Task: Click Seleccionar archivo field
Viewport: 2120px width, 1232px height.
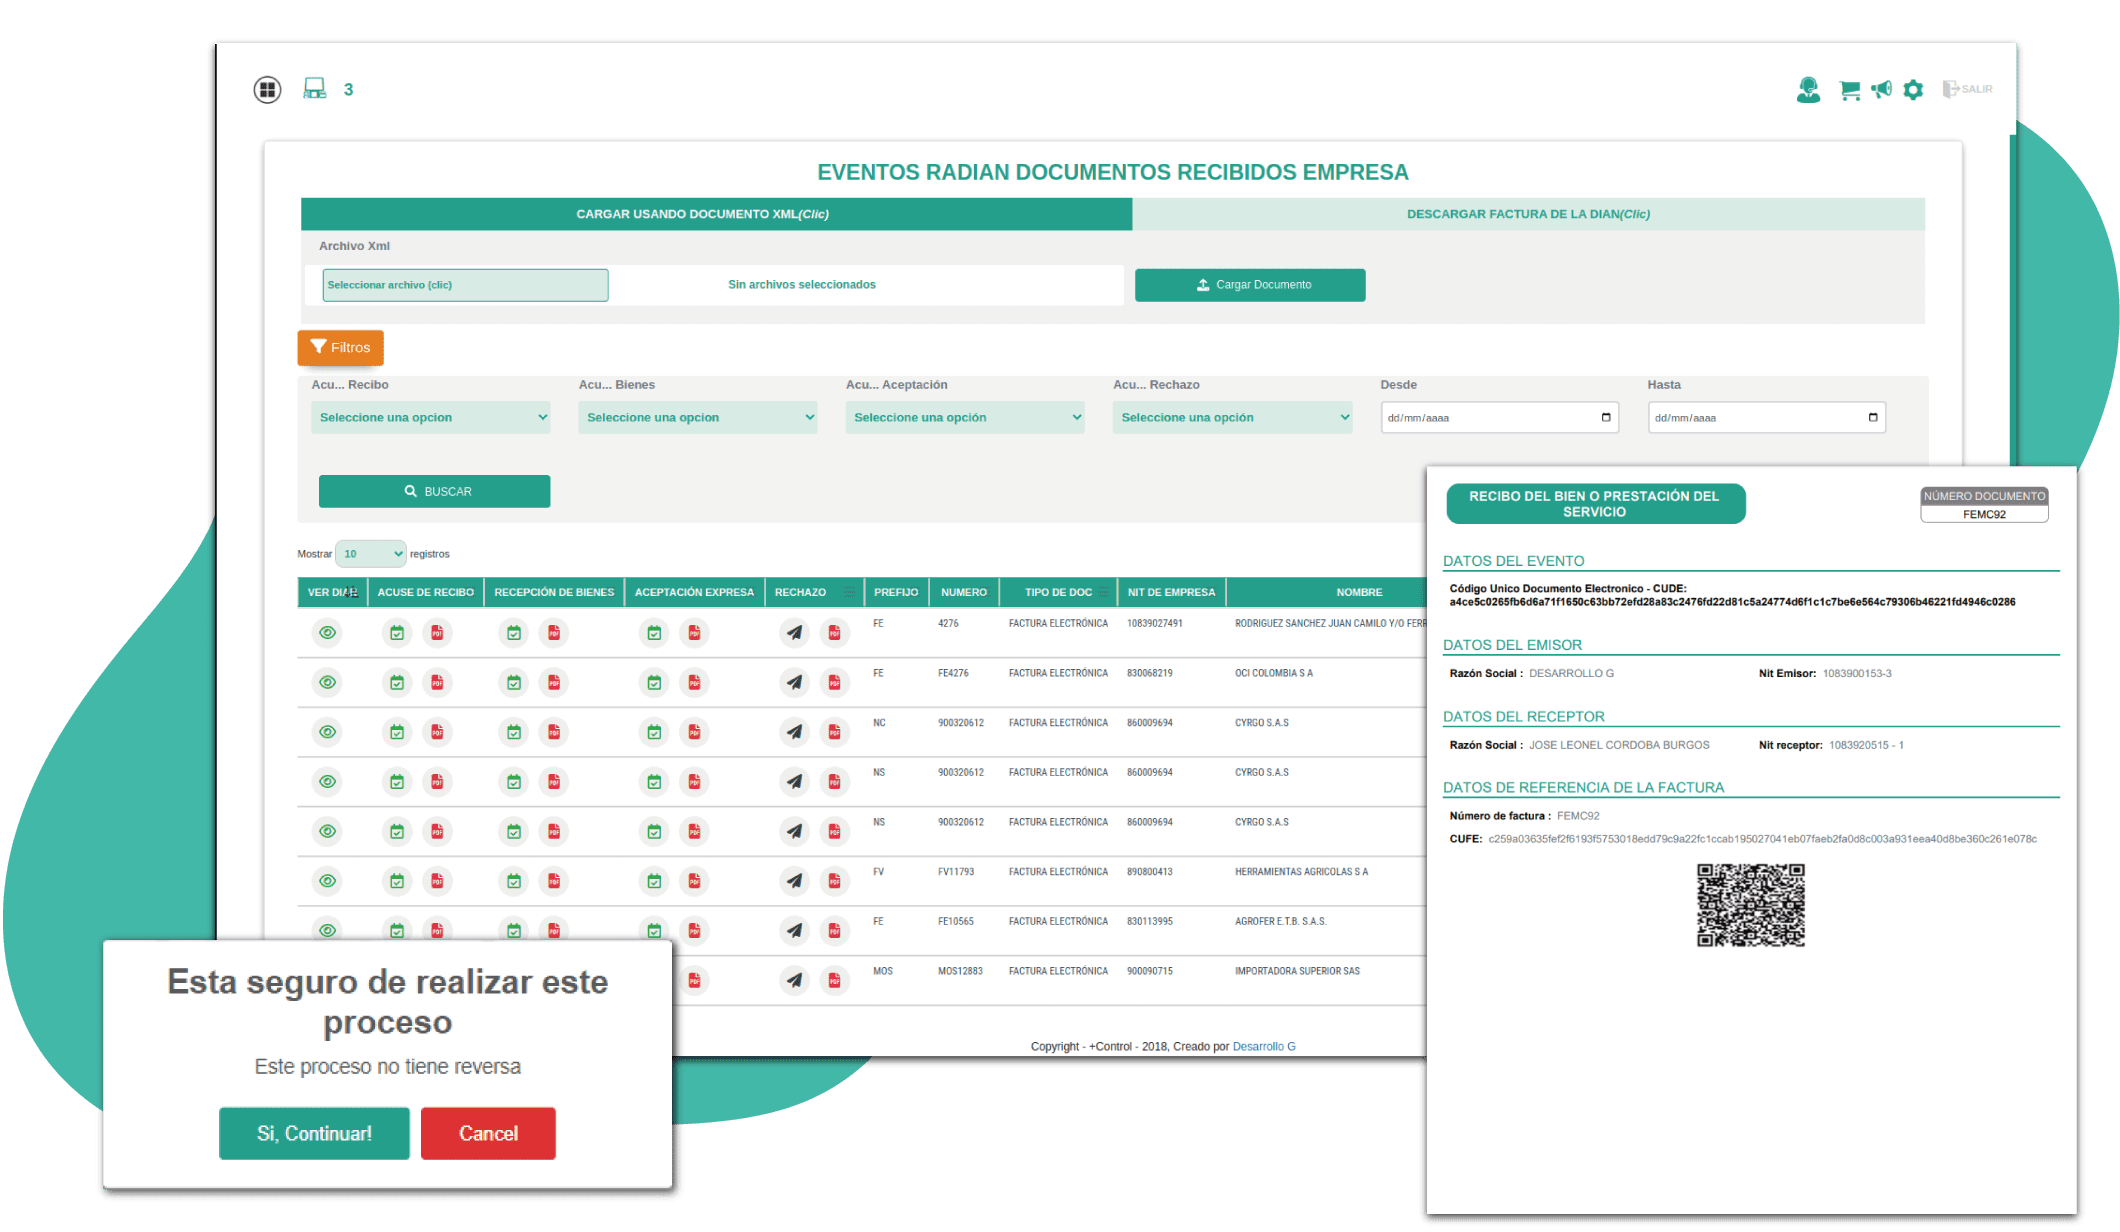Action: click(x=465, y=285)
